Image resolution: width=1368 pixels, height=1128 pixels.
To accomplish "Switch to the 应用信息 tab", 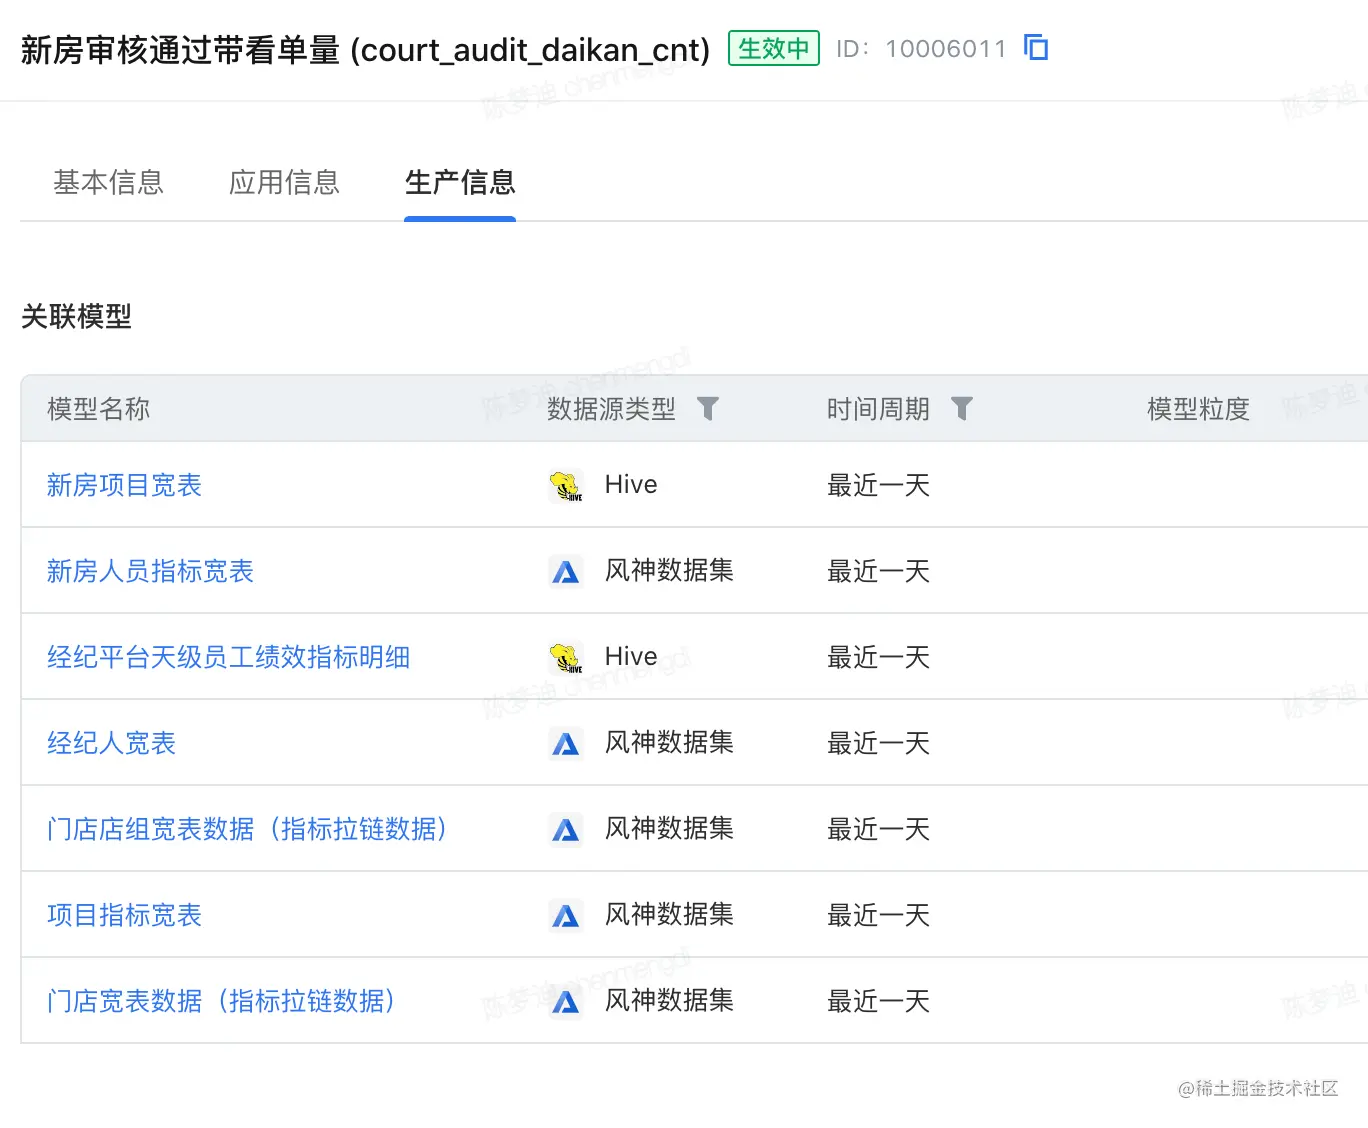I will [284, 182].
